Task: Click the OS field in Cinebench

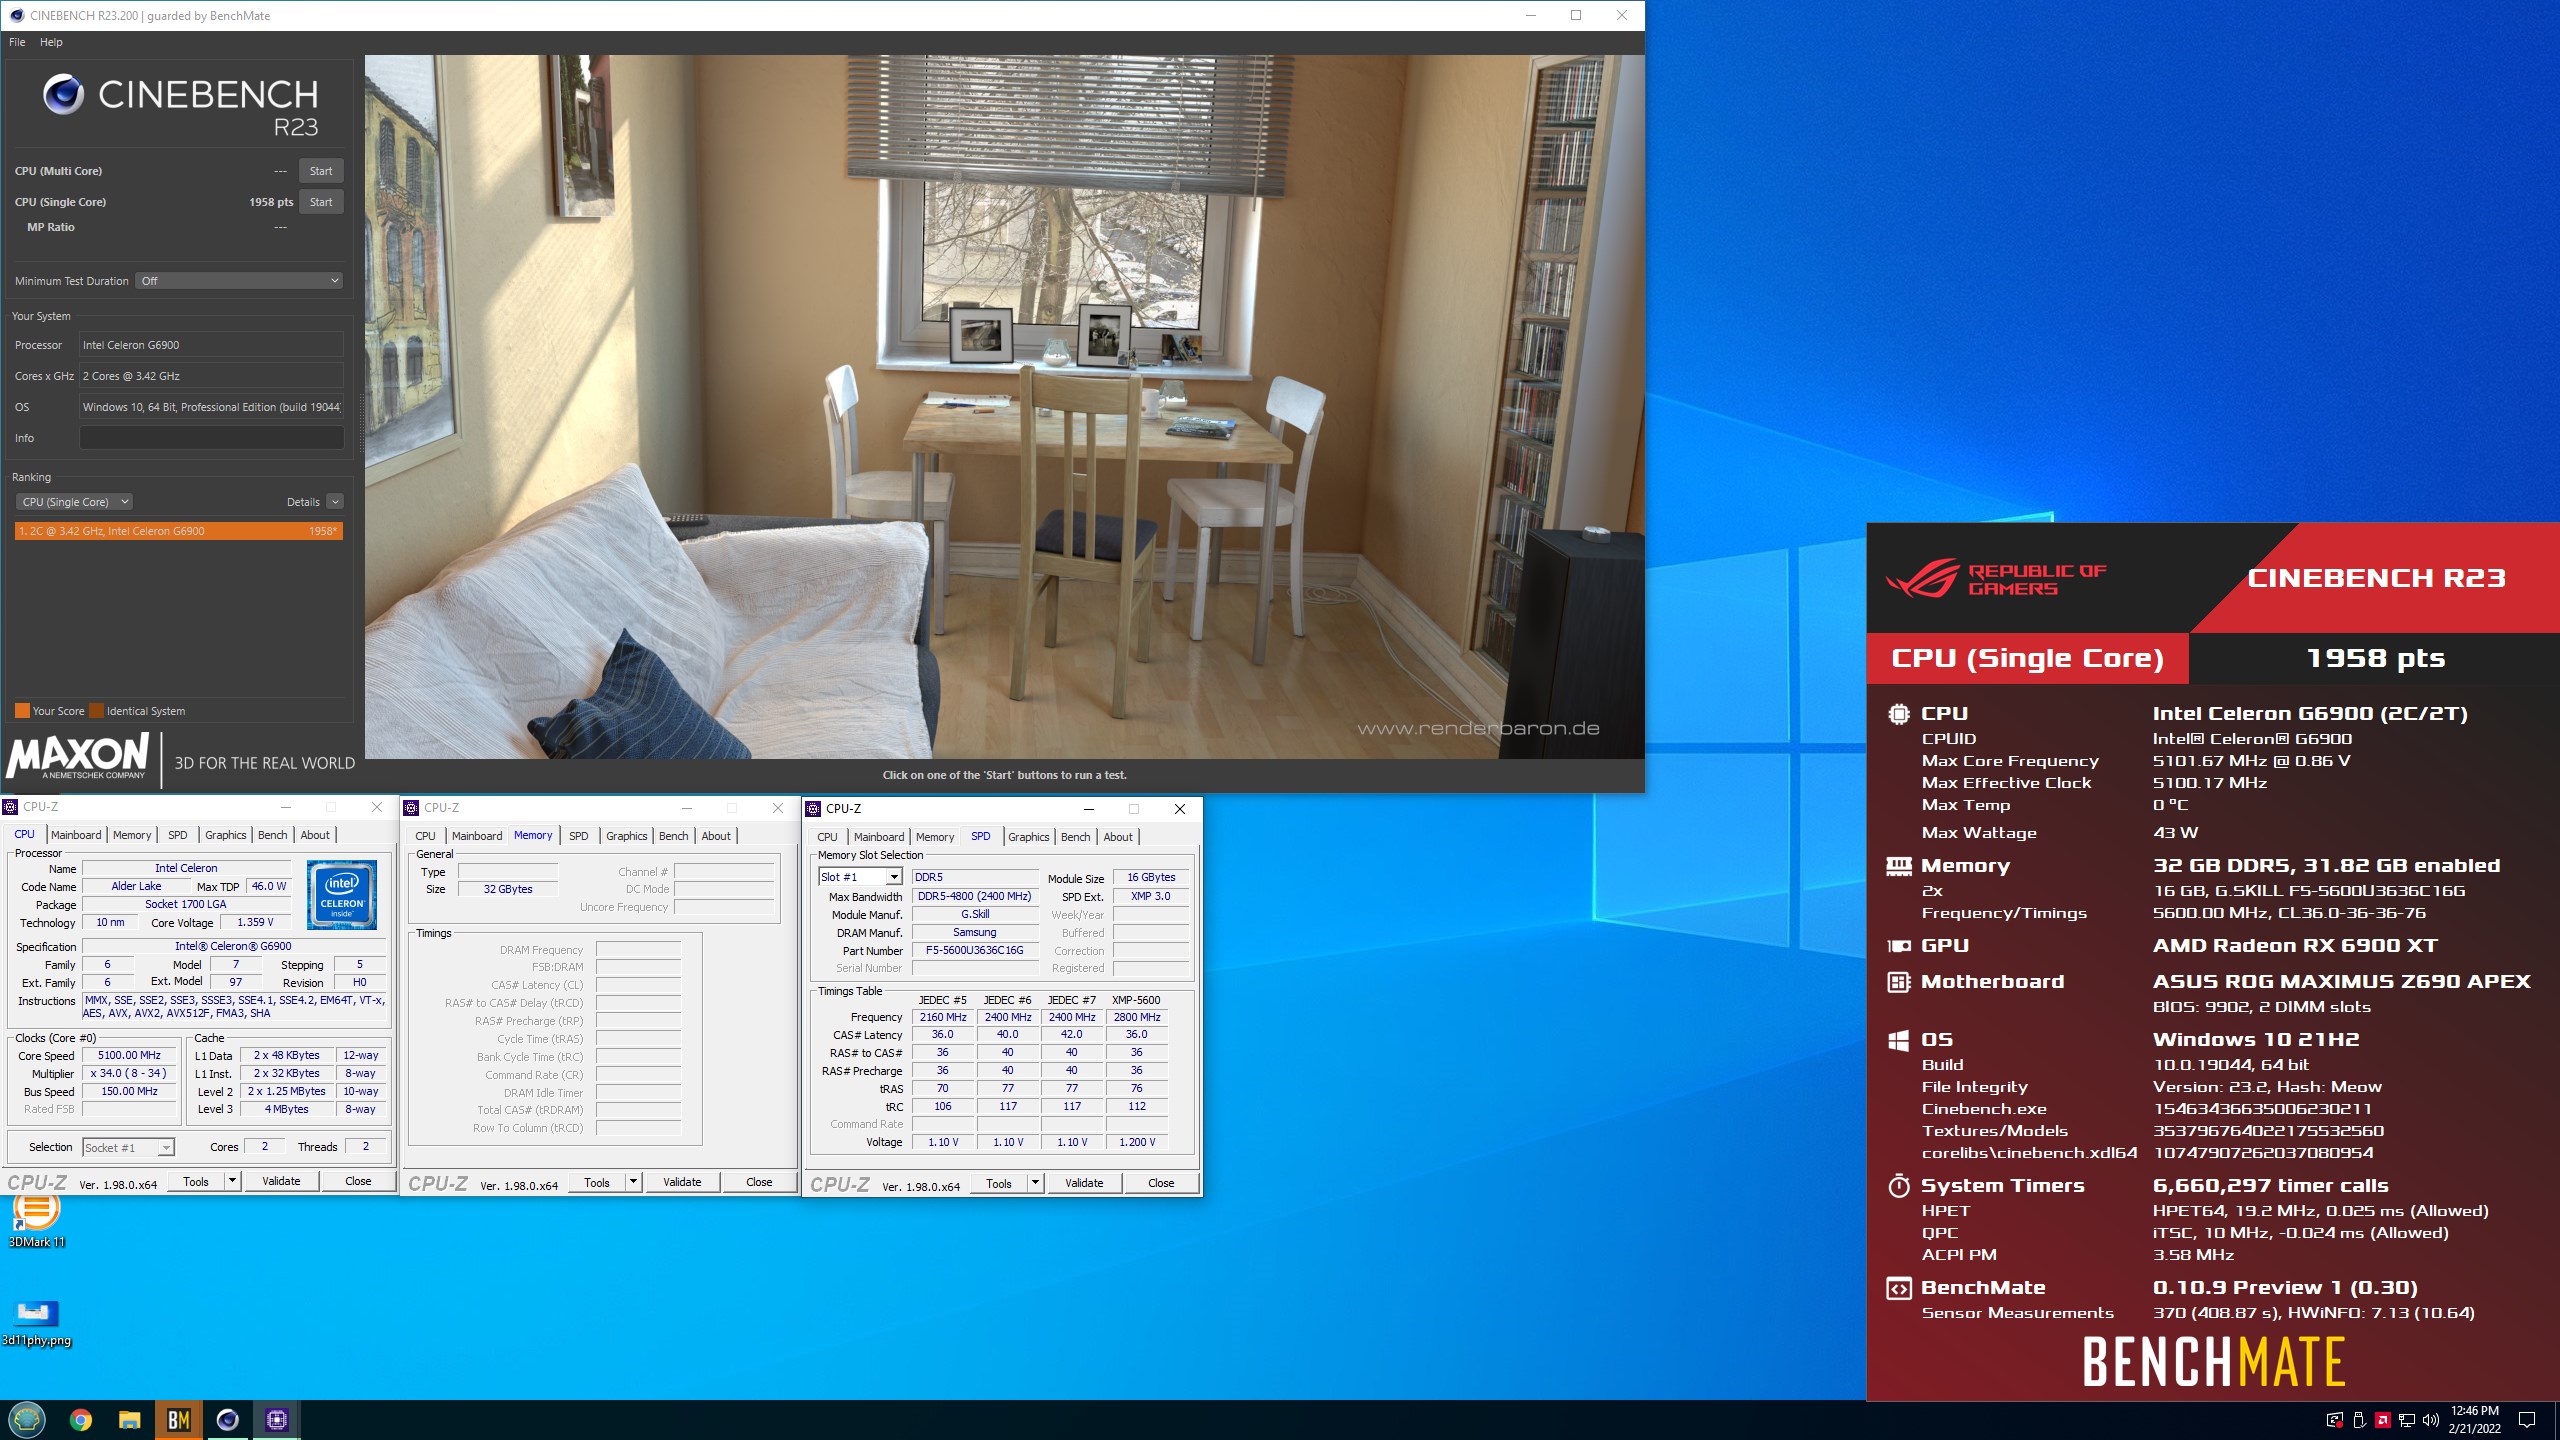Action: click(x=211, y=407)
